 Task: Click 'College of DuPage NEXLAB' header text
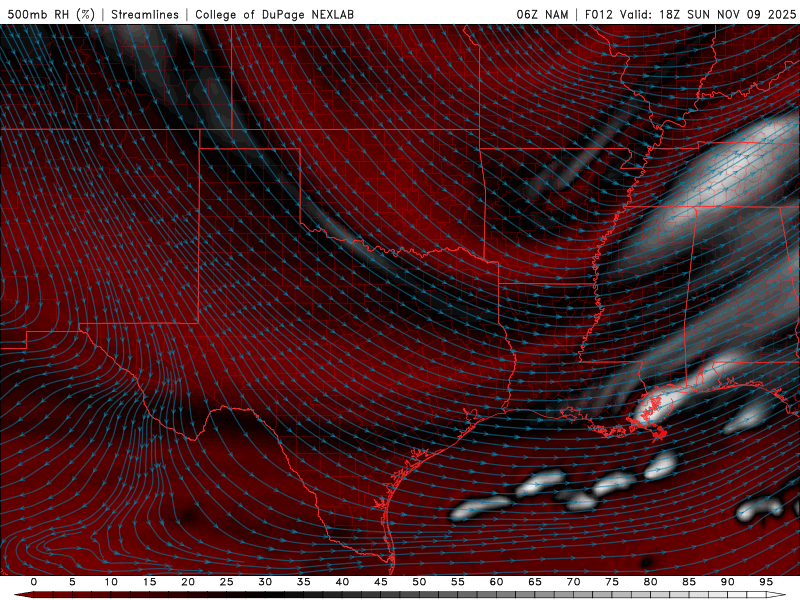coord(274,14)
